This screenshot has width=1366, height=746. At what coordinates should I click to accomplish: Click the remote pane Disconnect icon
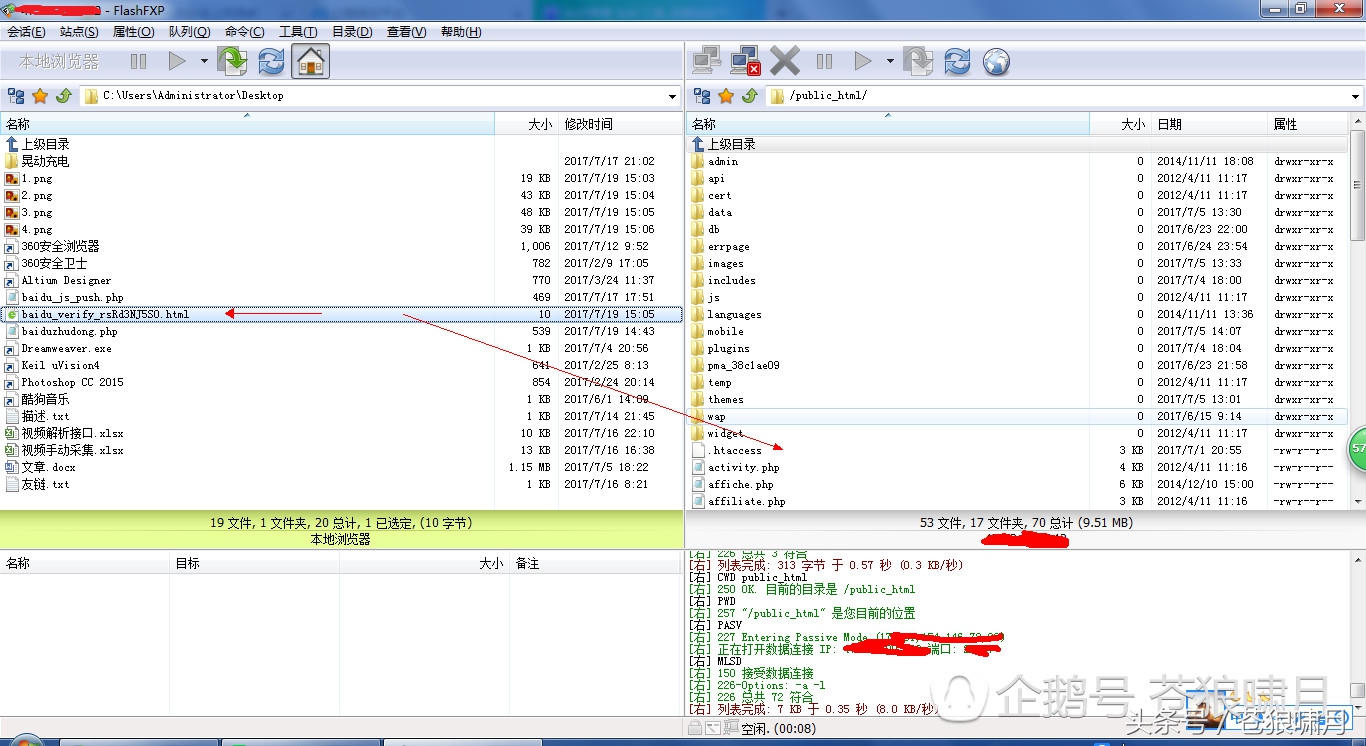(745, 62)
